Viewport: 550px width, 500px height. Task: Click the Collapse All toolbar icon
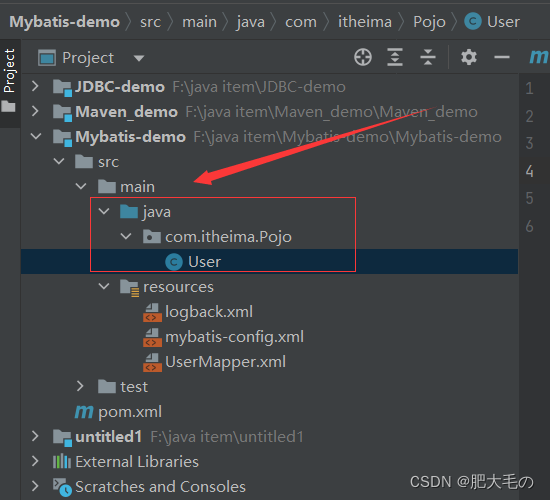[428, 57]
